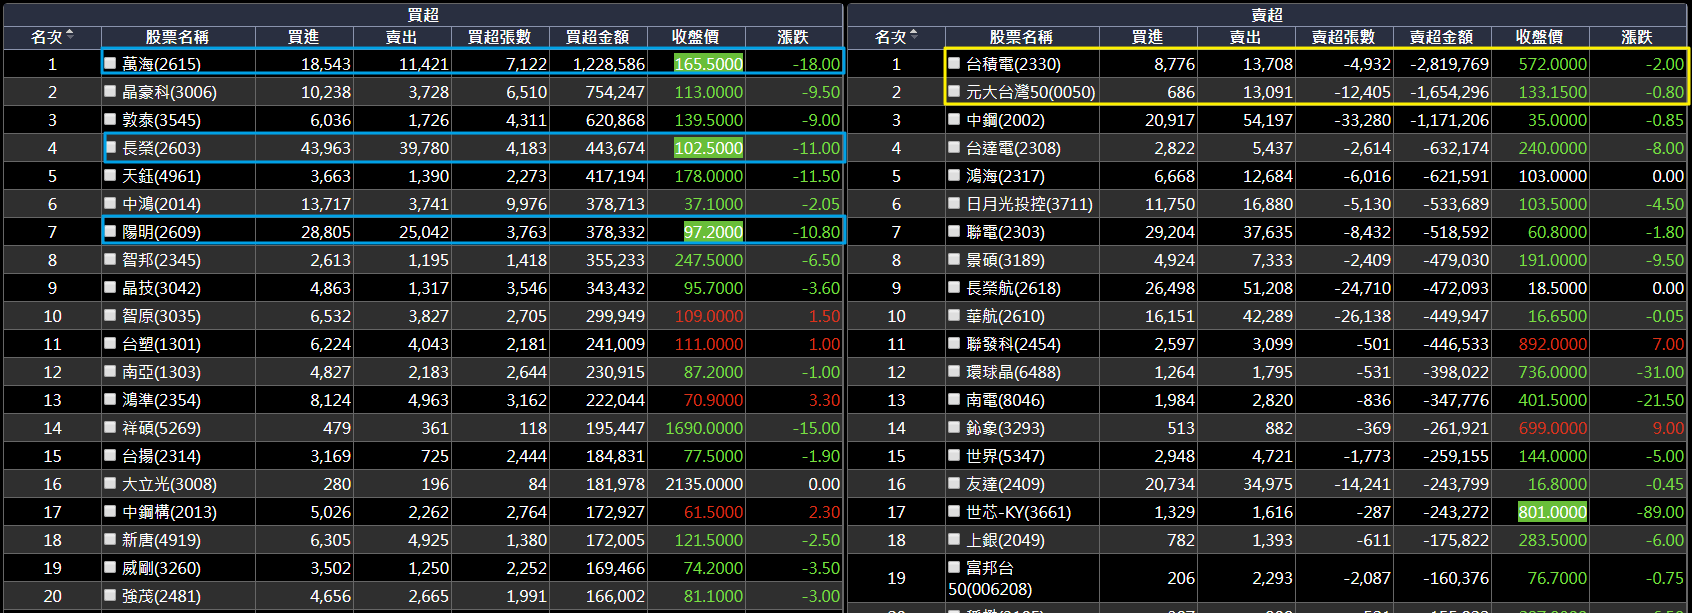Open stock link 智原(3035)
This screenshot has width=1692, height=613.
[x=161, y=316]
